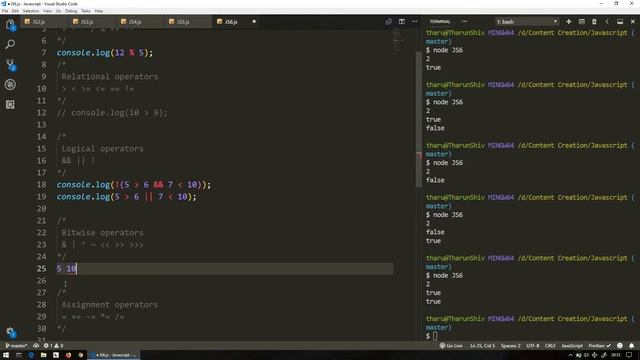Open terminal panel views ellipsis
Screen dimensions: 640x360
pyautogui.click(x=464, y=22)
